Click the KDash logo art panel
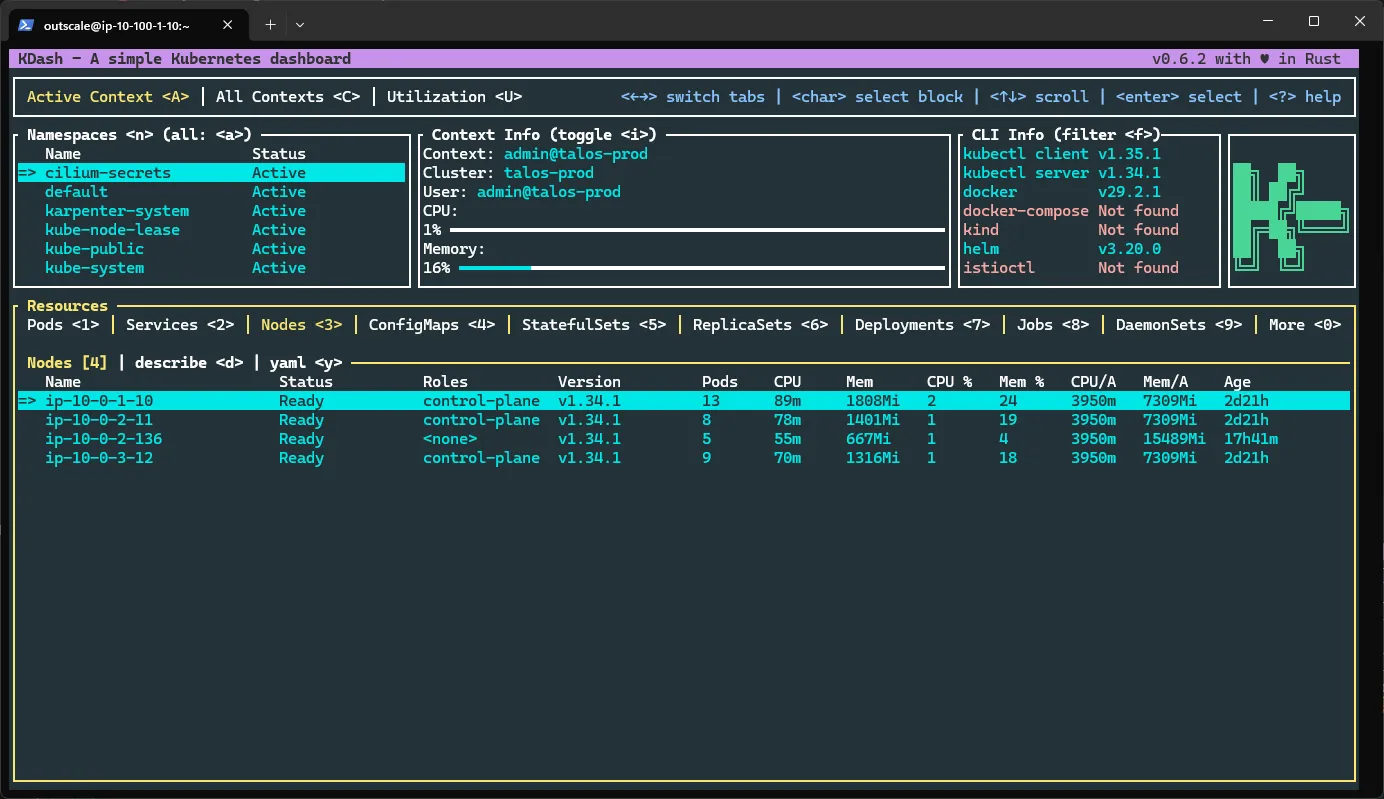This screenshot has width=1384, height=799. pyautogui.click(x=1291, y=210)
